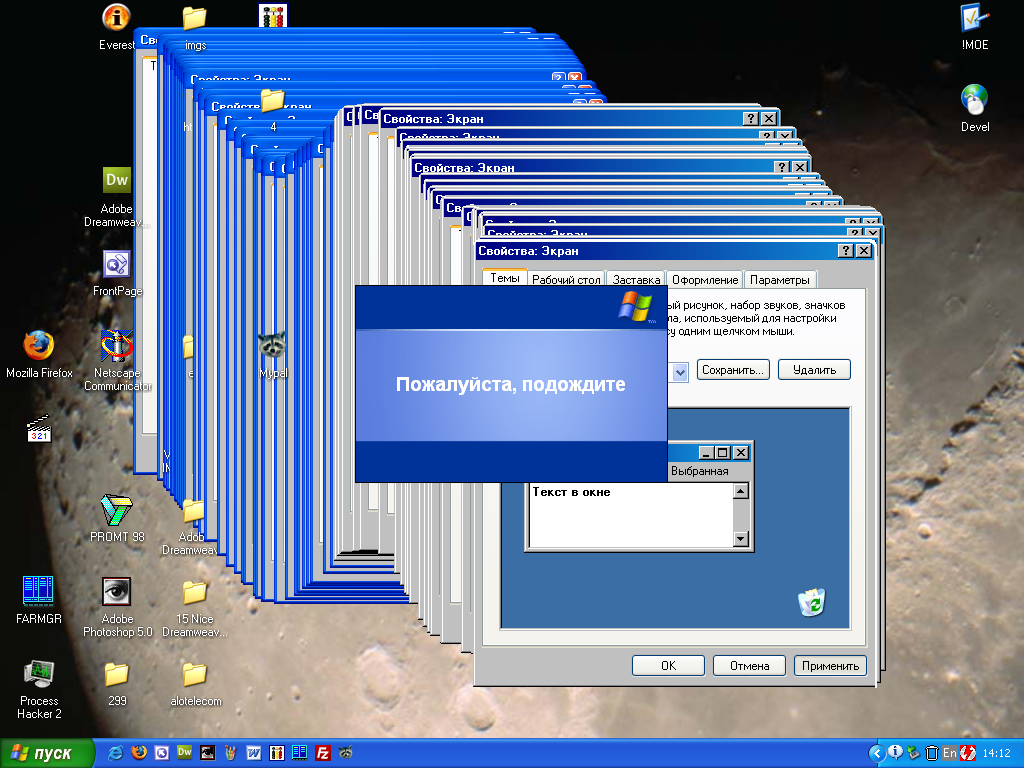The height and width of the screenshot is (768, 1024).
Task: Select the Devel desktop icon
Action: [974, 108]
